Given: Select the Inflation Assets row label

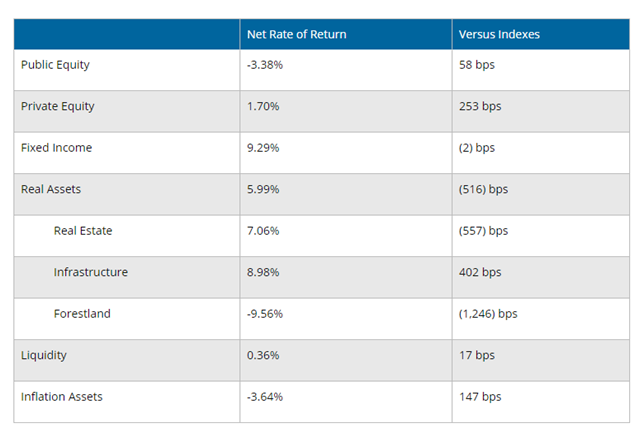Looking at the screenshot, I should [62, 397].
